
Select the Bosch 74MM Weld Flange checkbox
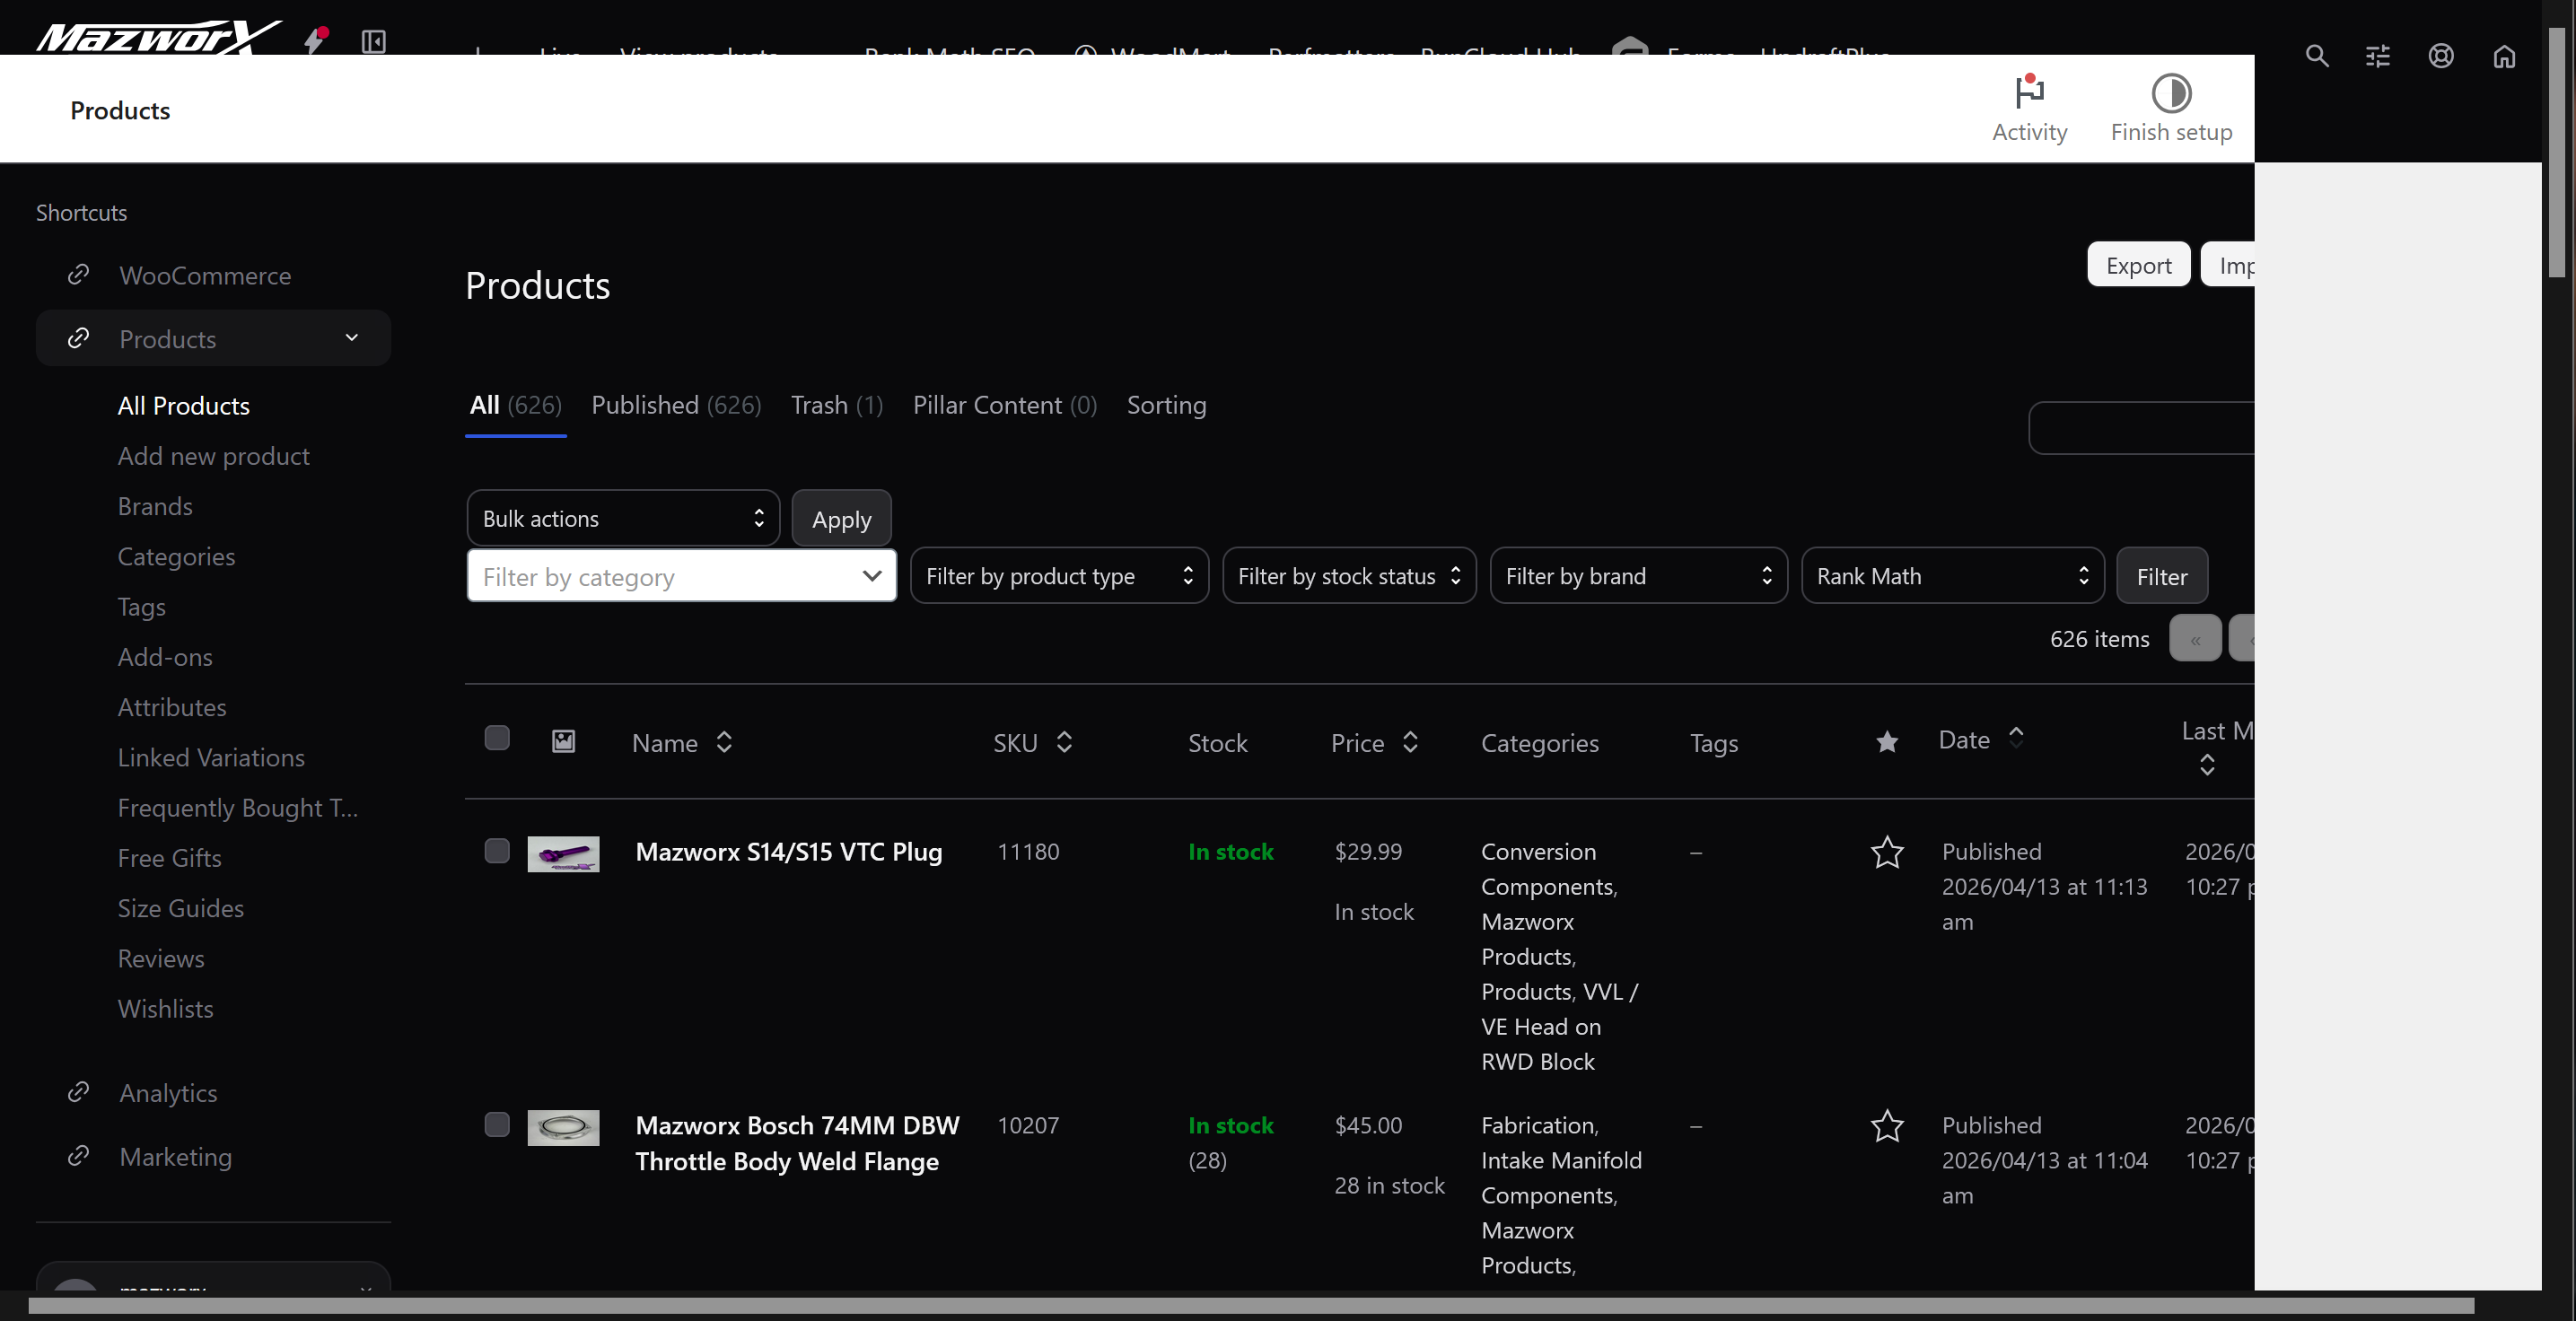point(497,1125)
